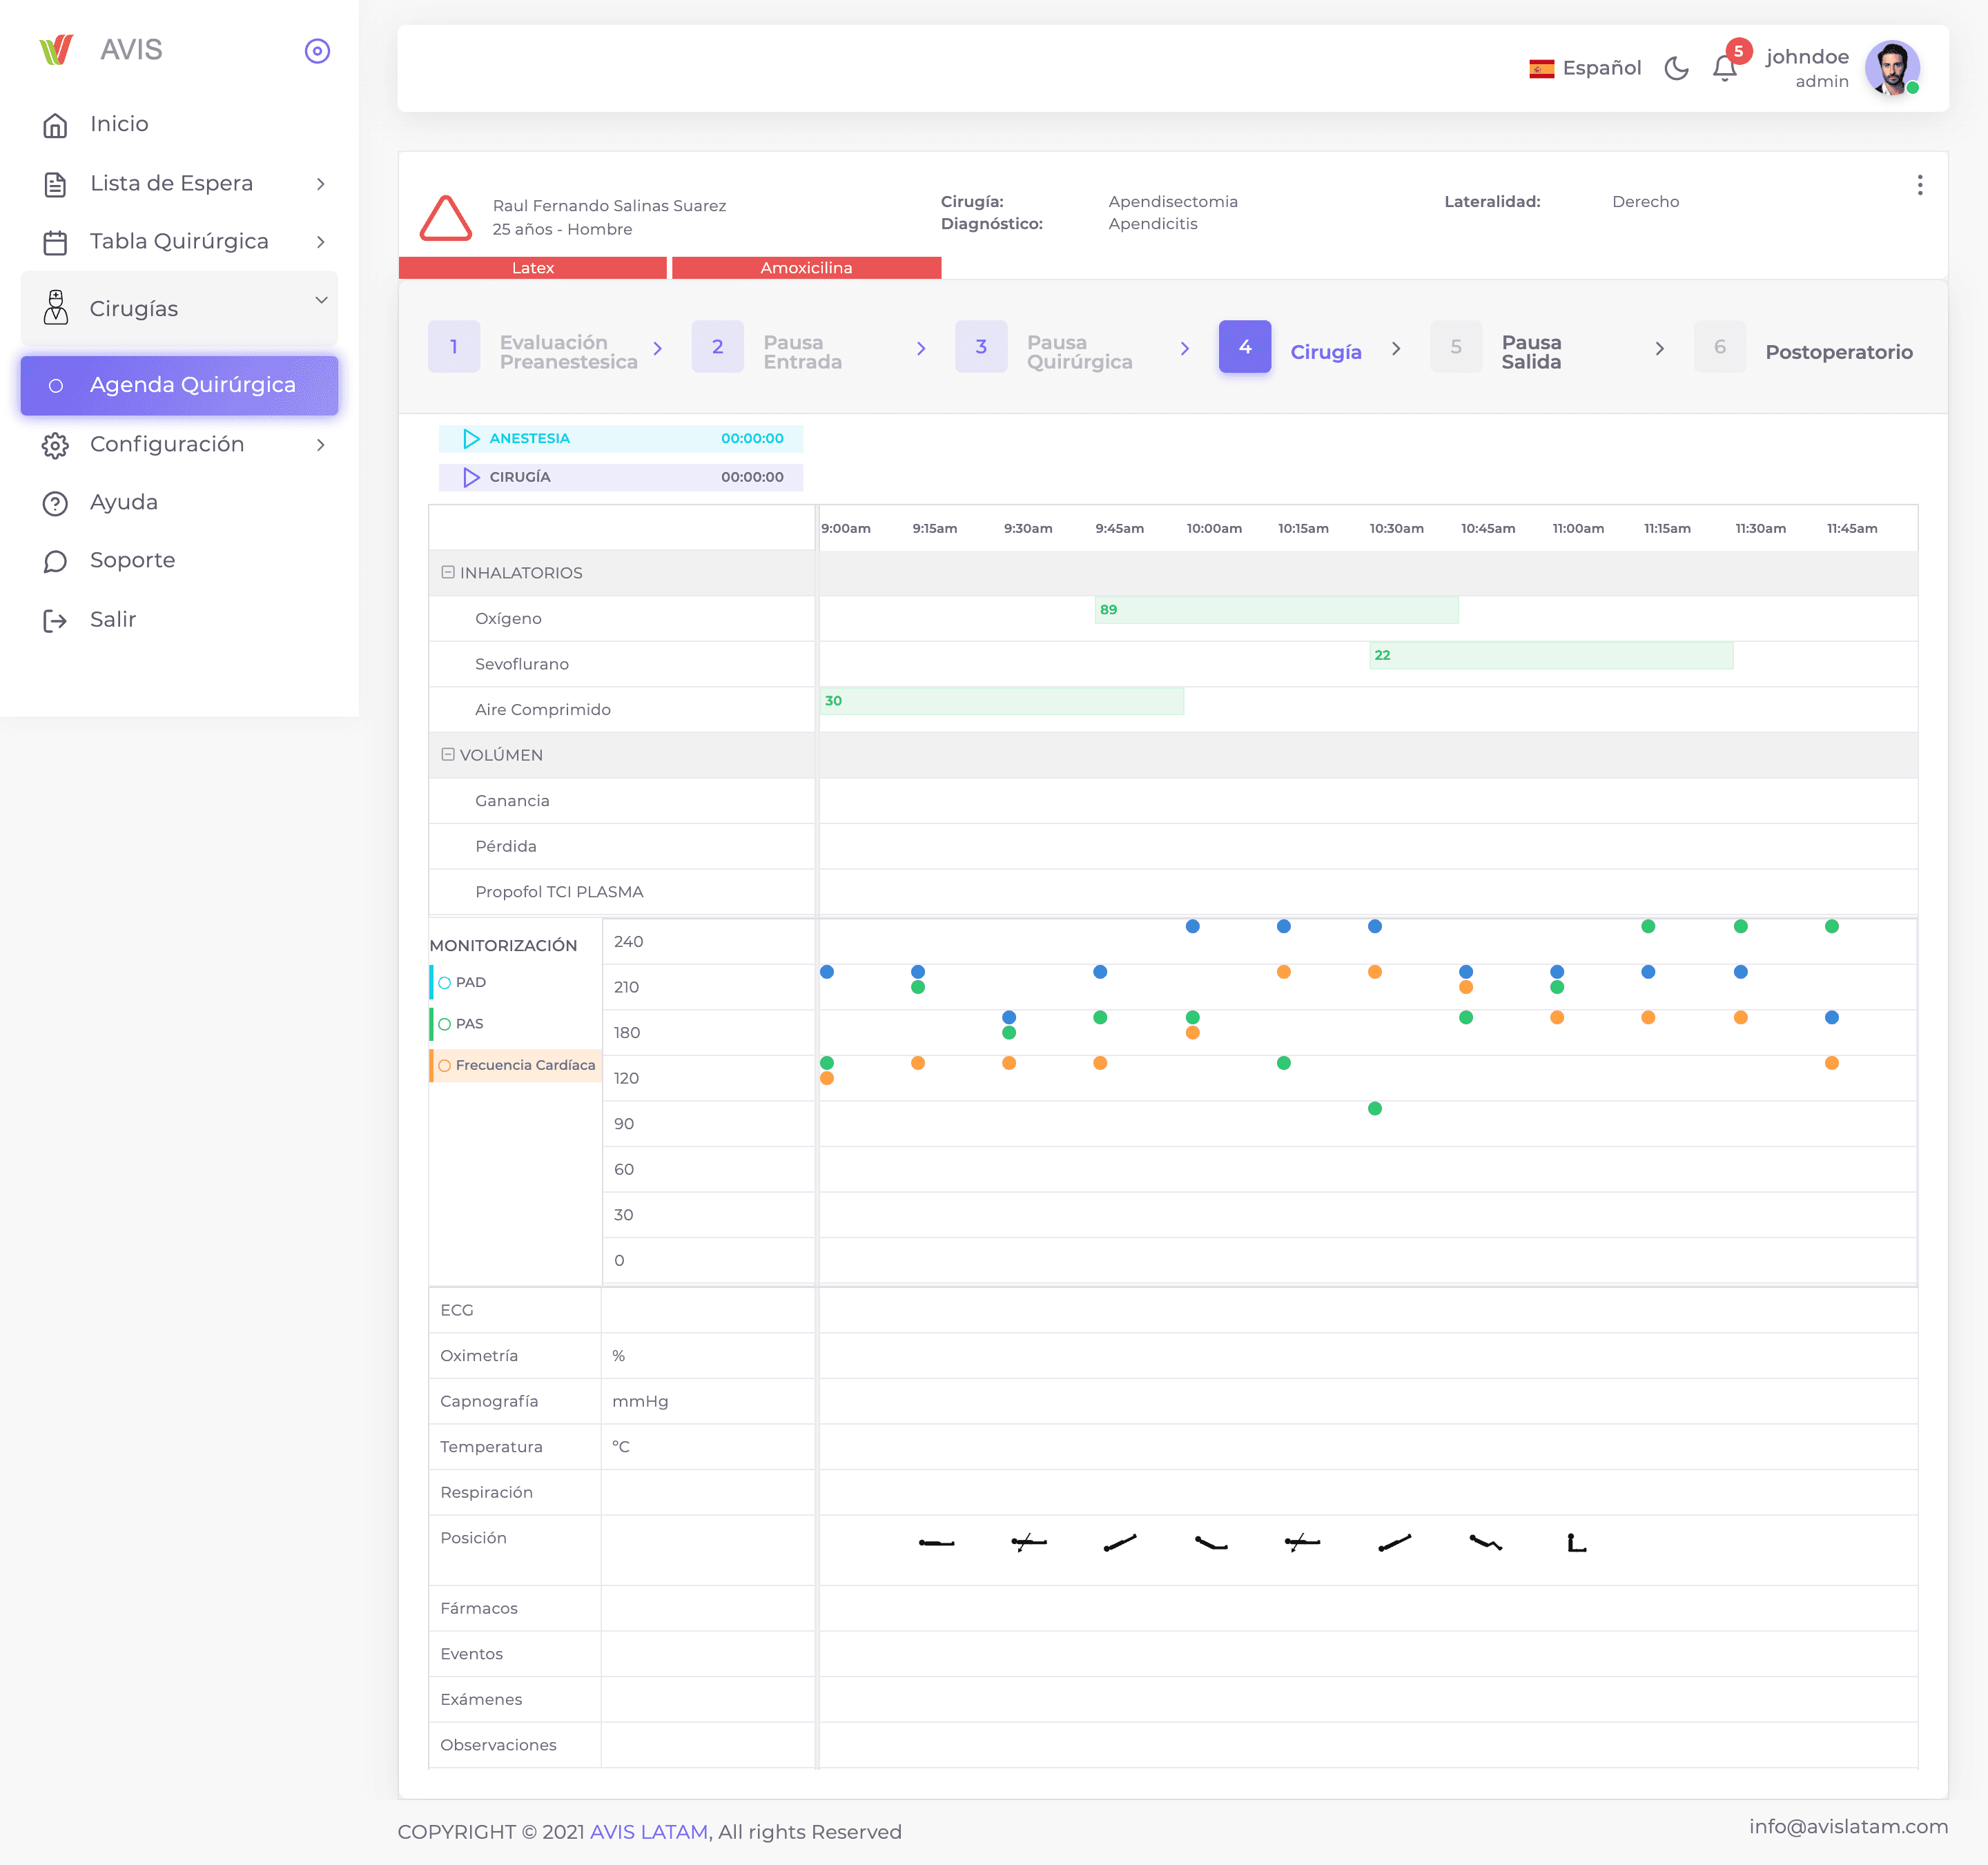Open the Español language selector
Viewport: 1988px width, 1865px height.
tap(1585, 68)
